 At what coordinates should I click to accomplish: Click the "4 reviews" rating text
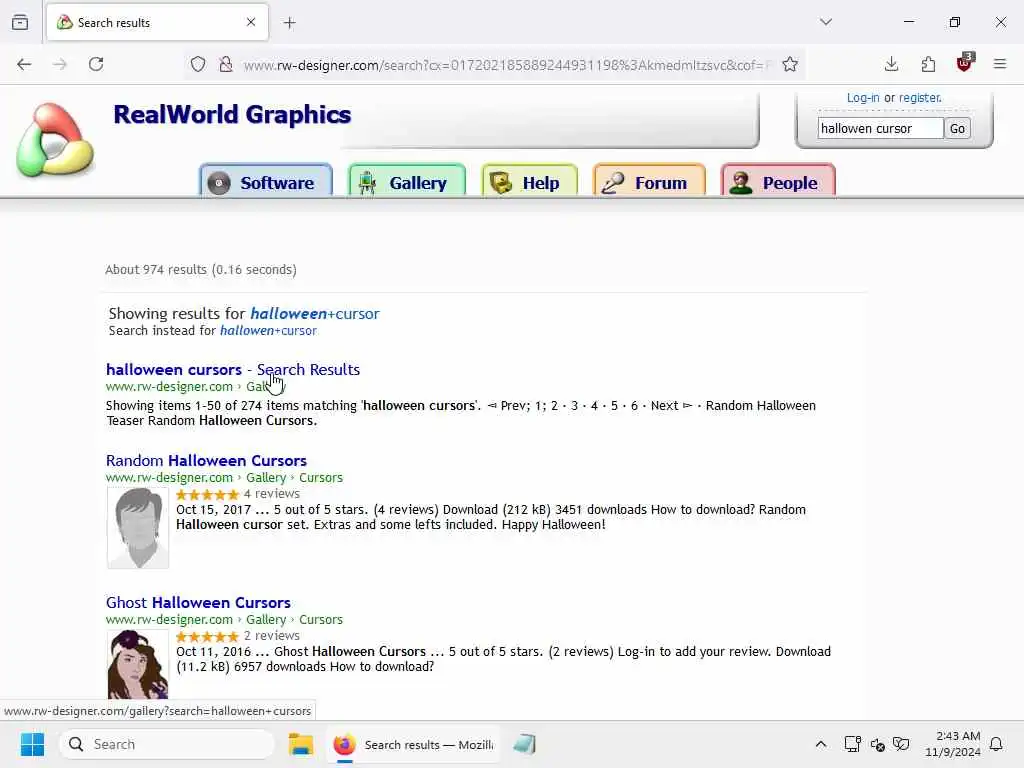pos(272,494)
